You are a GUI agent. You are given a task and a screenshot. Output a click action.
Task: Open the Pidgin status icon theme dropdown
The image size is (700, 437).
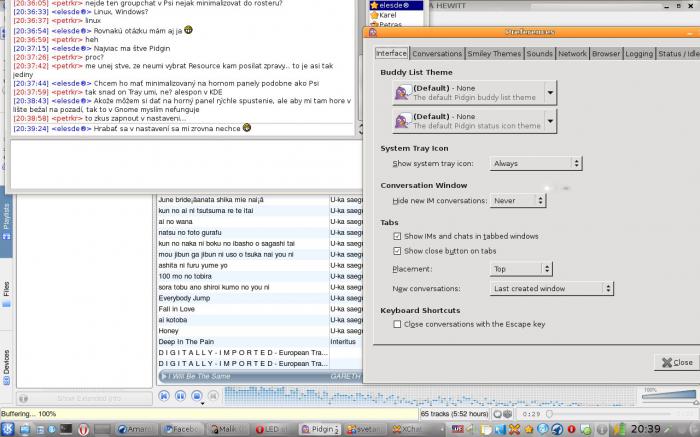(474, 121)
